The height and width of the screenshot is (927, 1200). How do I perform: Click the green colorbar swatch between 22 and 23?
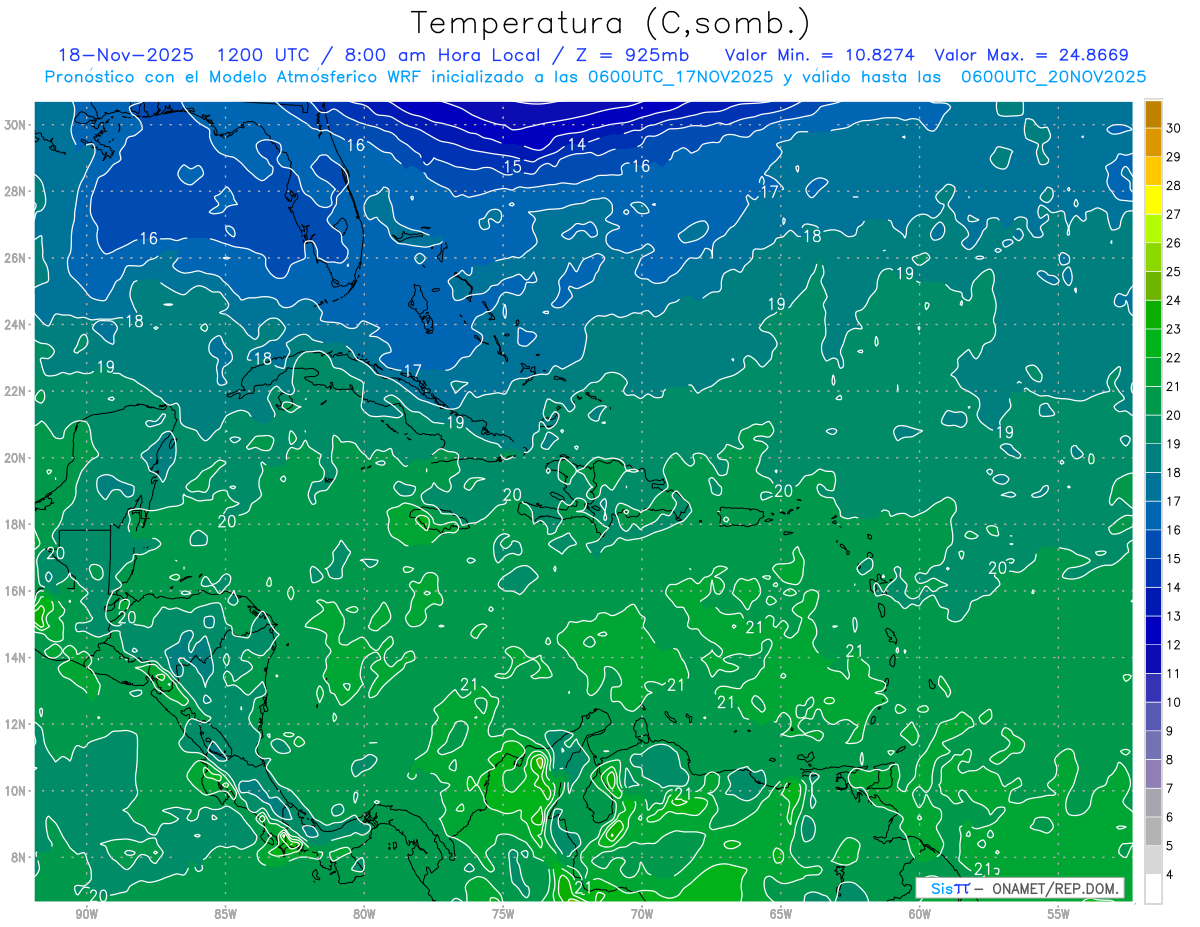[1153, 343]
